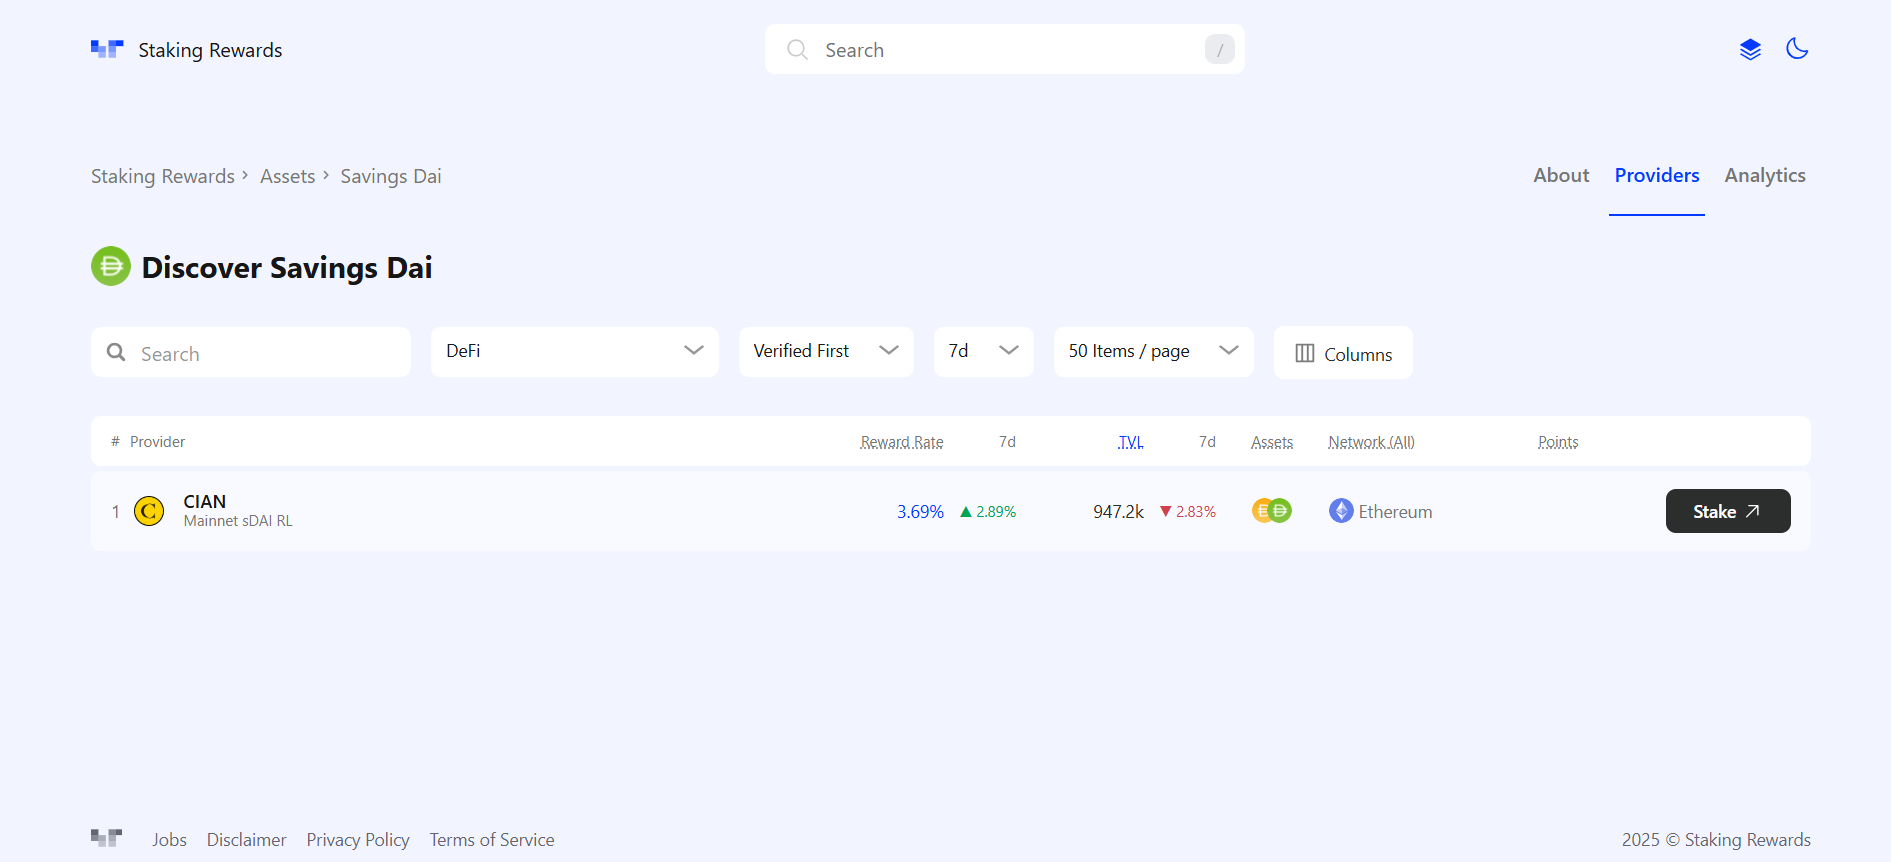Click the Staking Rewards logo icon
Image resolution: width=1891 pixels, height=862 pixels.
click(x=107, y=49)
